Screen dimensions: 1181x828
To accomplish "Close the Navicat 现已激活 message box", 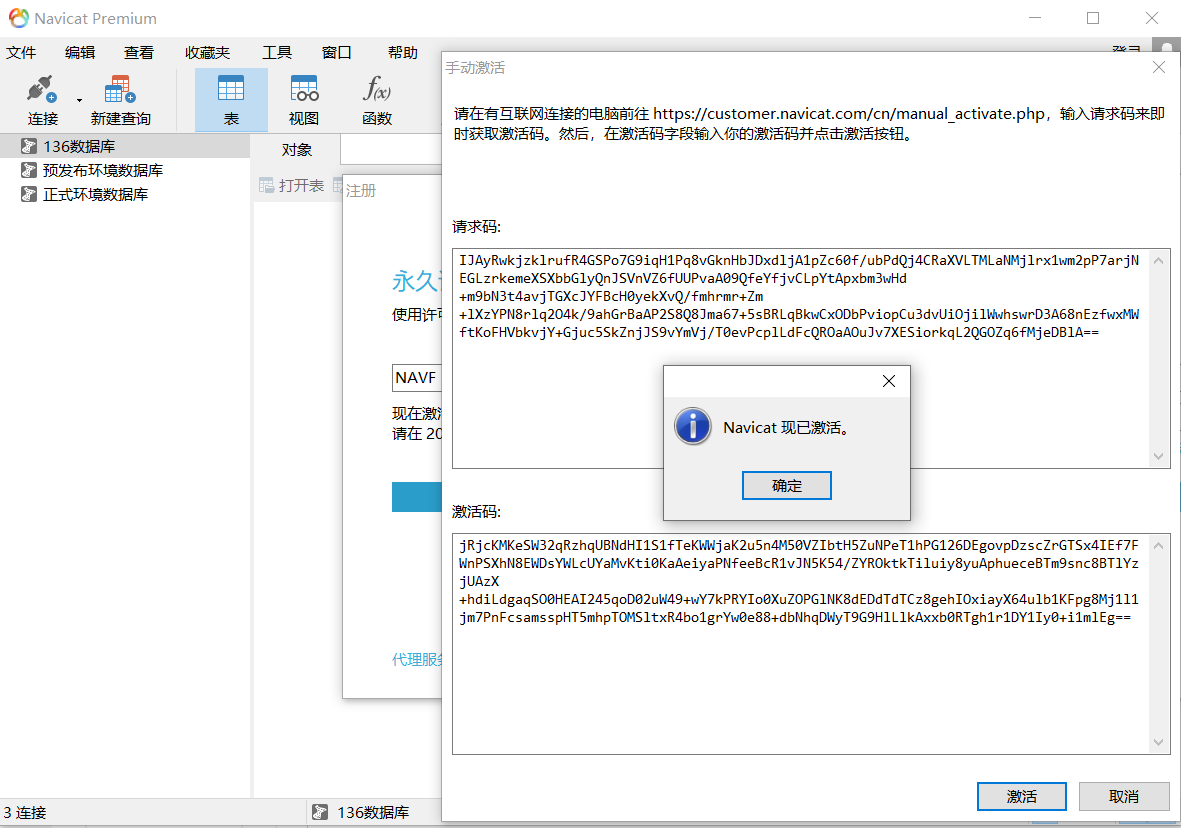I will pos(889,381).
